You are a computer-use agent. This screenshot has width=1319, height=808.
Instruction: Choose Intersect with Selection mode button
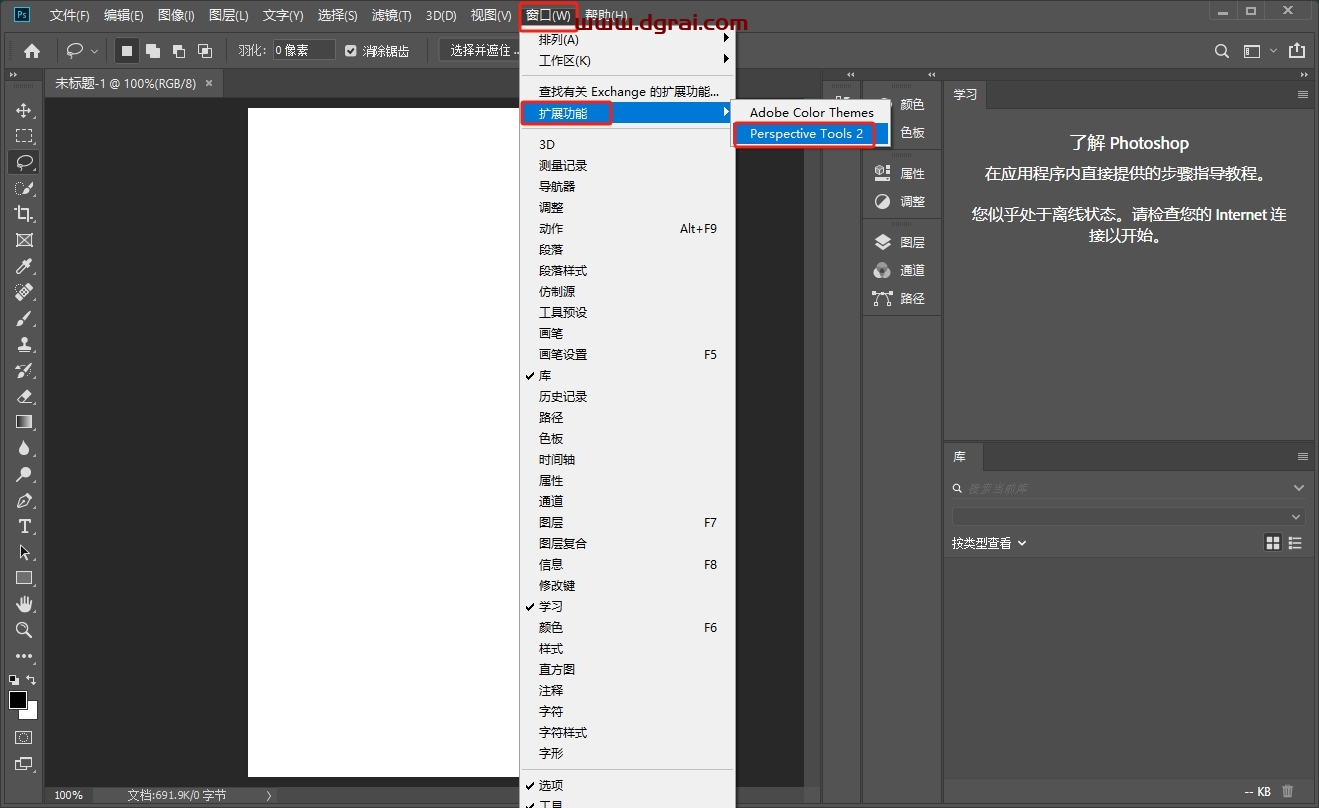click(205, 50)
